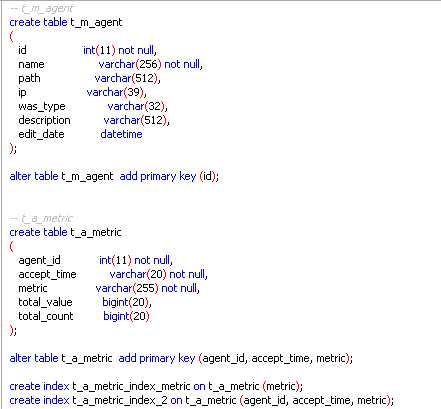Click the 'path' column name
Image resolution: width=441 pixels, height=409 pixels.
[x=29, y=78]
